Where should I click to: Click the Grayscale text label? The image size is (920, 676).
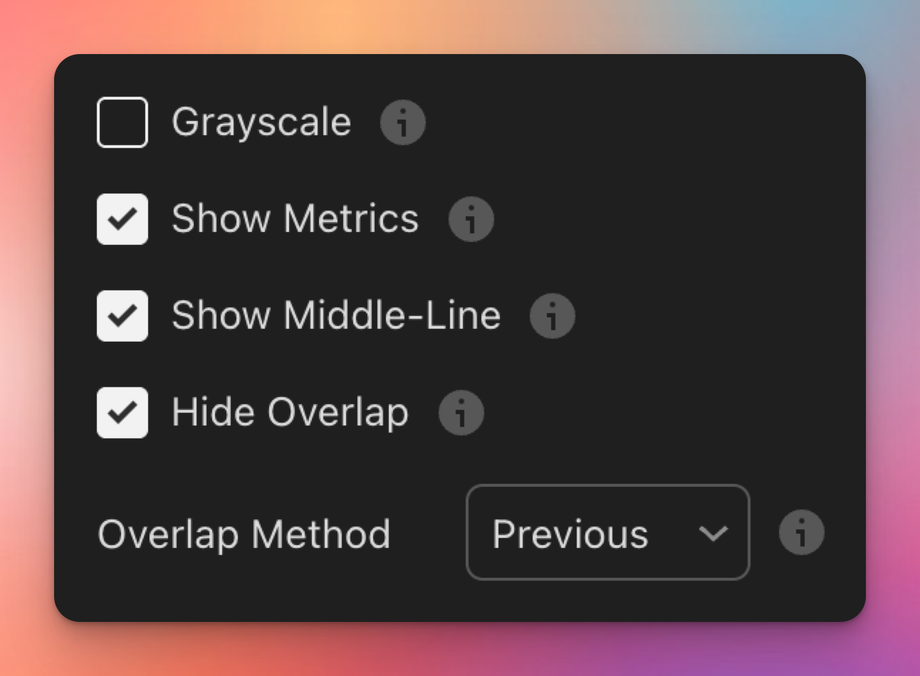tap(261, 123)
